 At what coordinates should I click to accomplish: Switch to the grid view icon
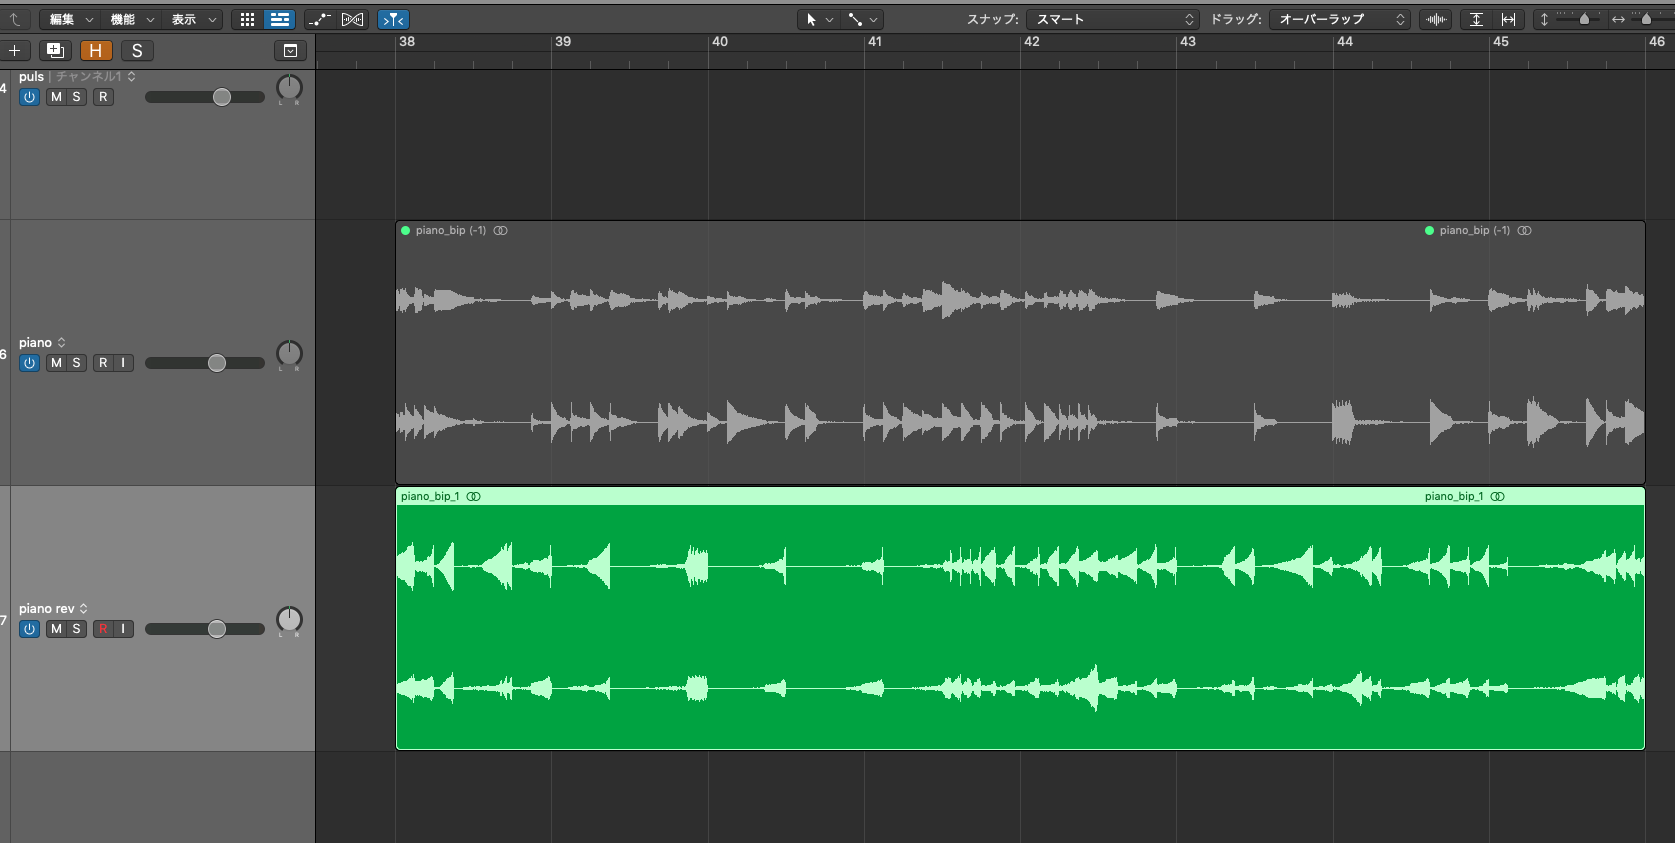(x=247, y=19)
